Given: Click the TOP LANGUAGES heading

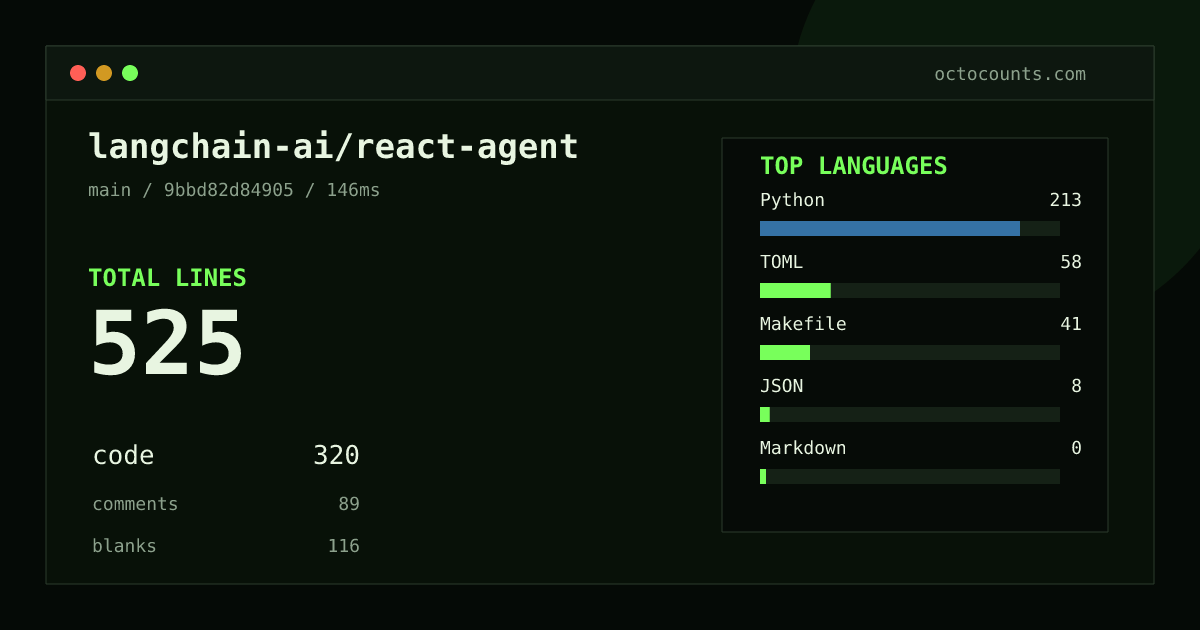Looking at the screenshot, I should pos(853,166).
